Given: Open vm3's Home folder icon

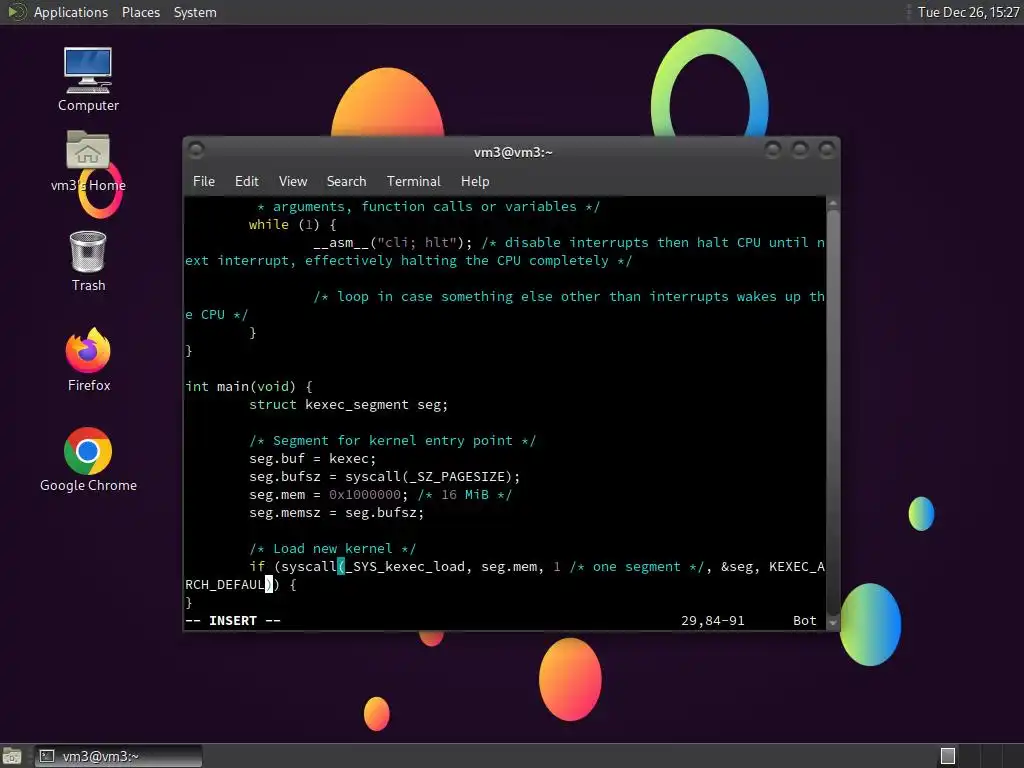Looking at the screenshot, I should coord(88,161).
